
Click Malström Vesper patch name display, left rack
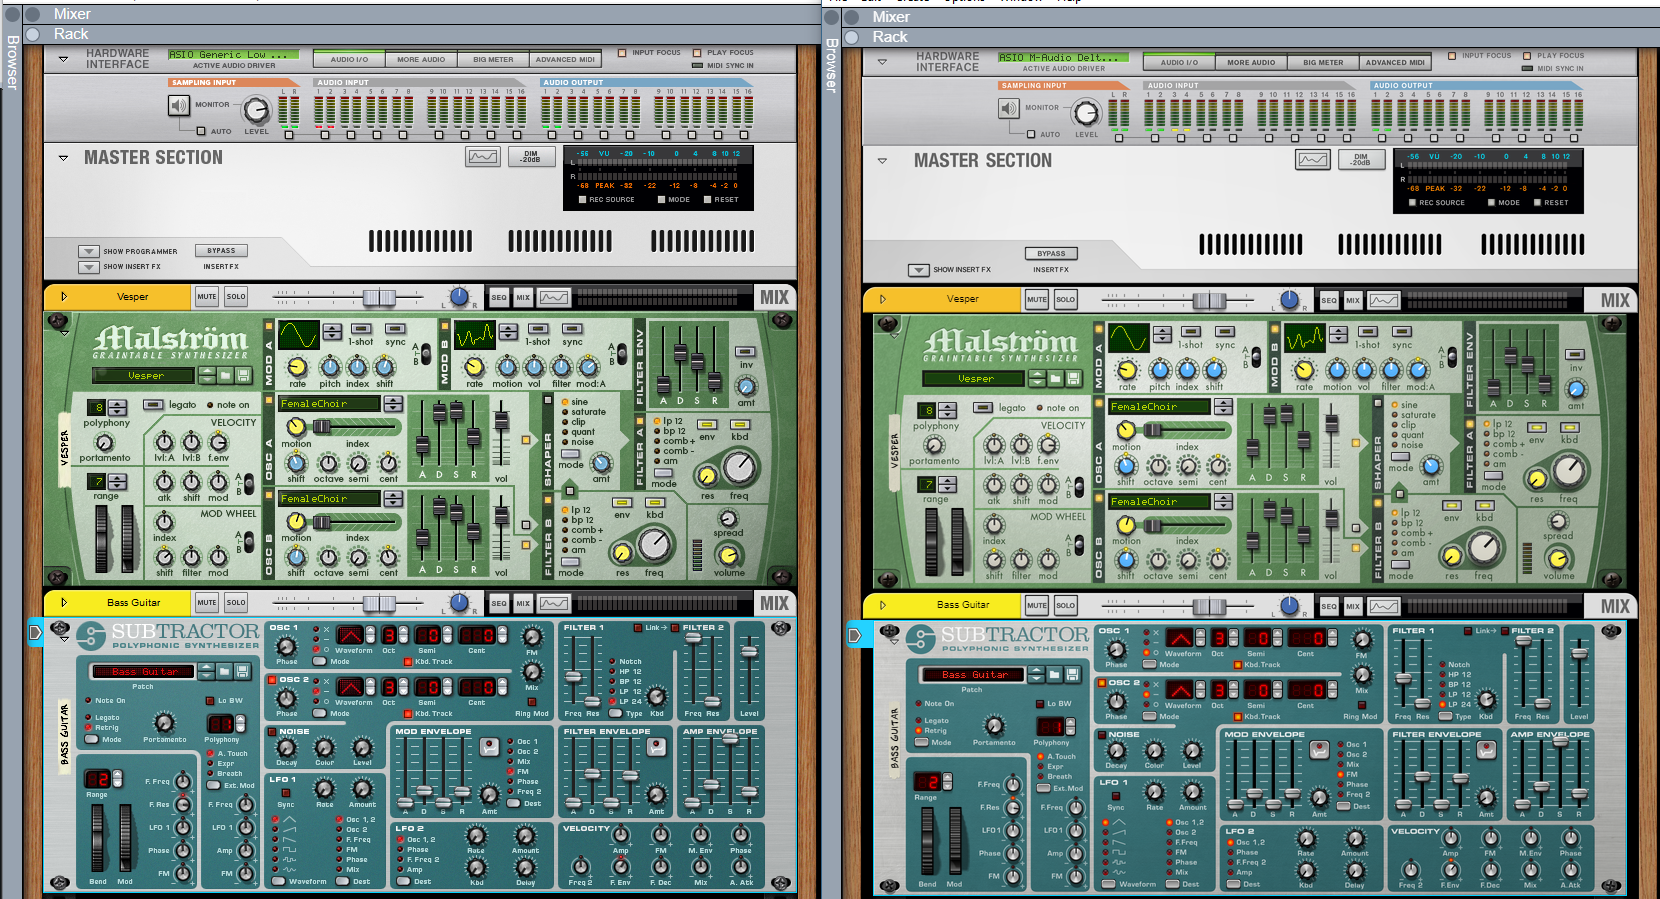(x=145, y=375)
